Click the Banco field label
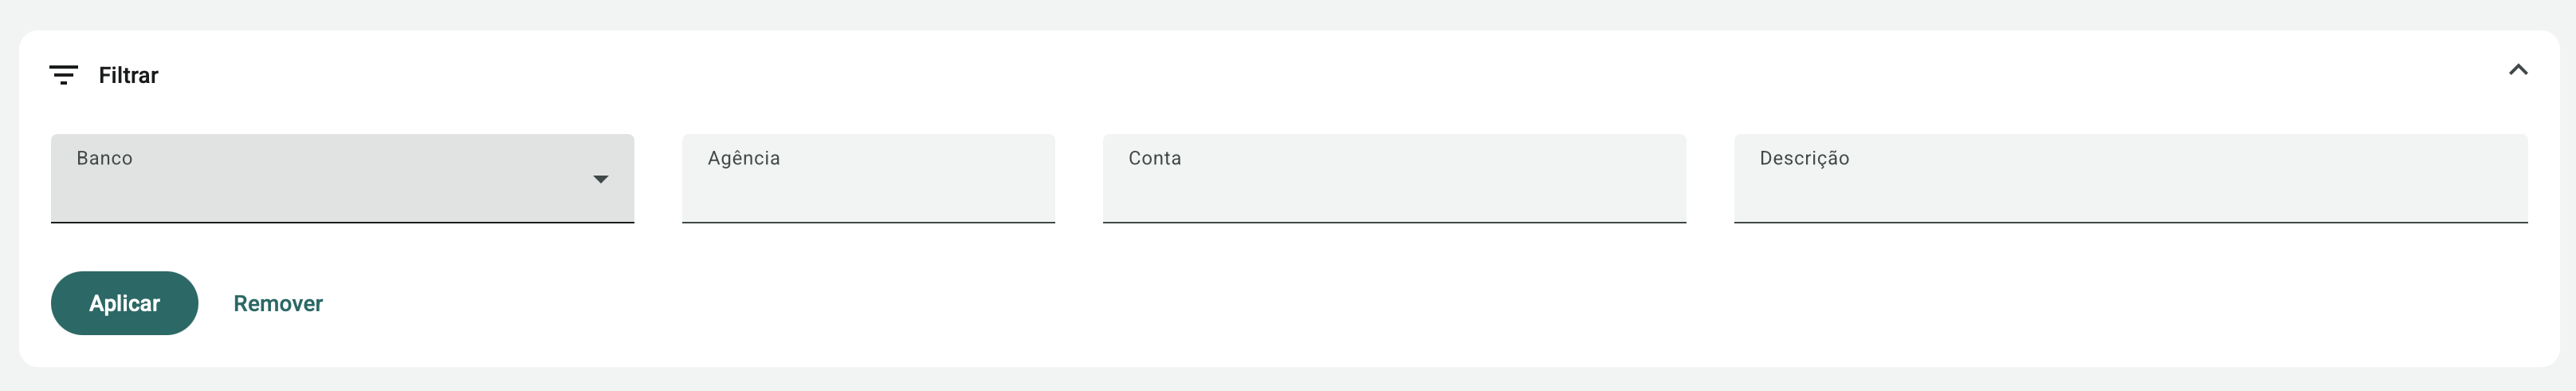Viewport: 2576px width, 391px height. [104, 158]
